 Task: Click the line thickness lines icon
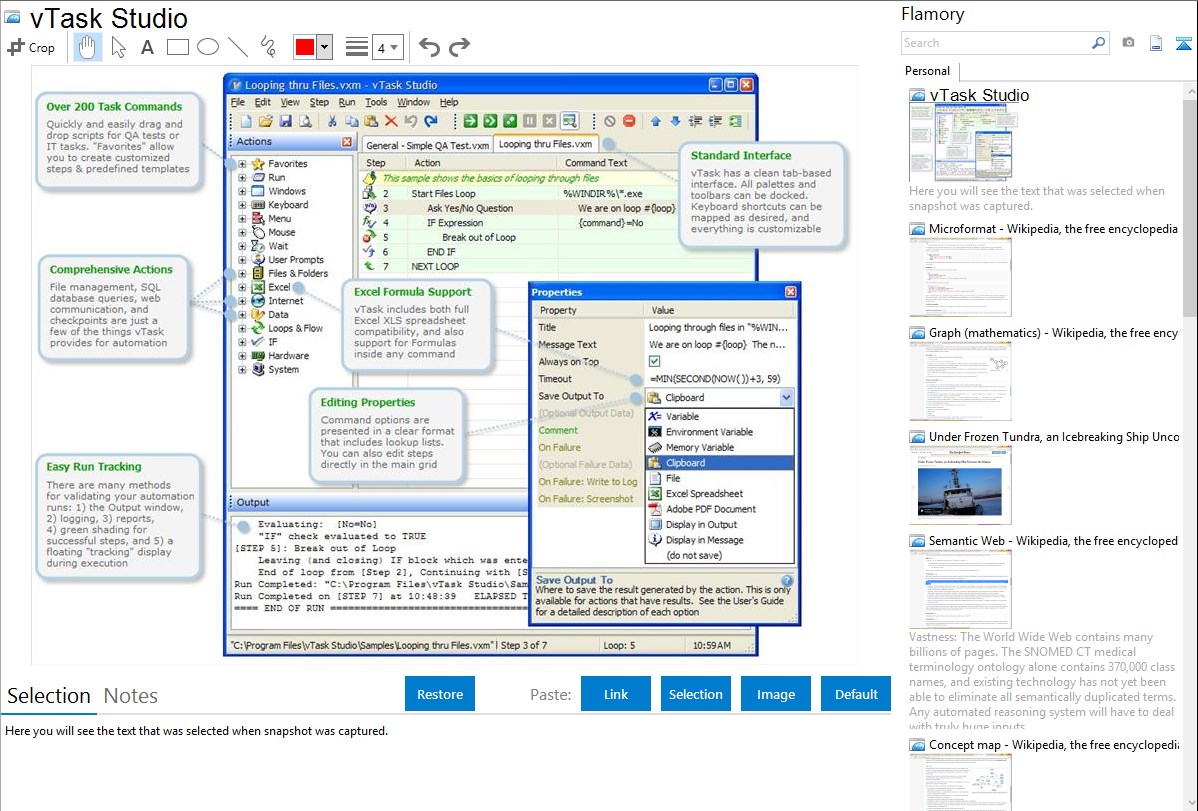coord(357,47)
